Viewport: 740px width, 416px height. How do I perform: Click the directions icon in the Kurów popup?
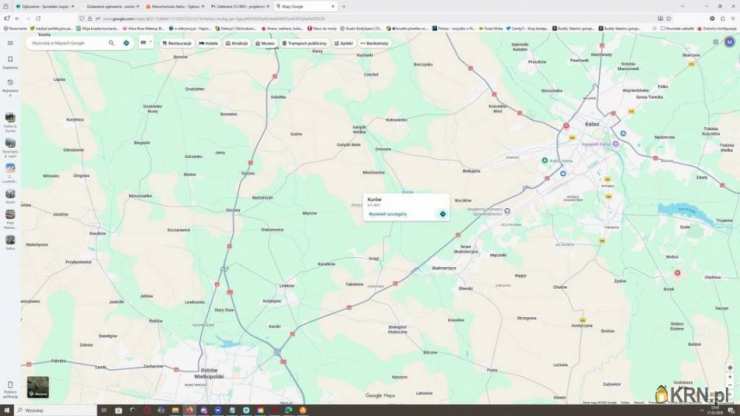443,214
